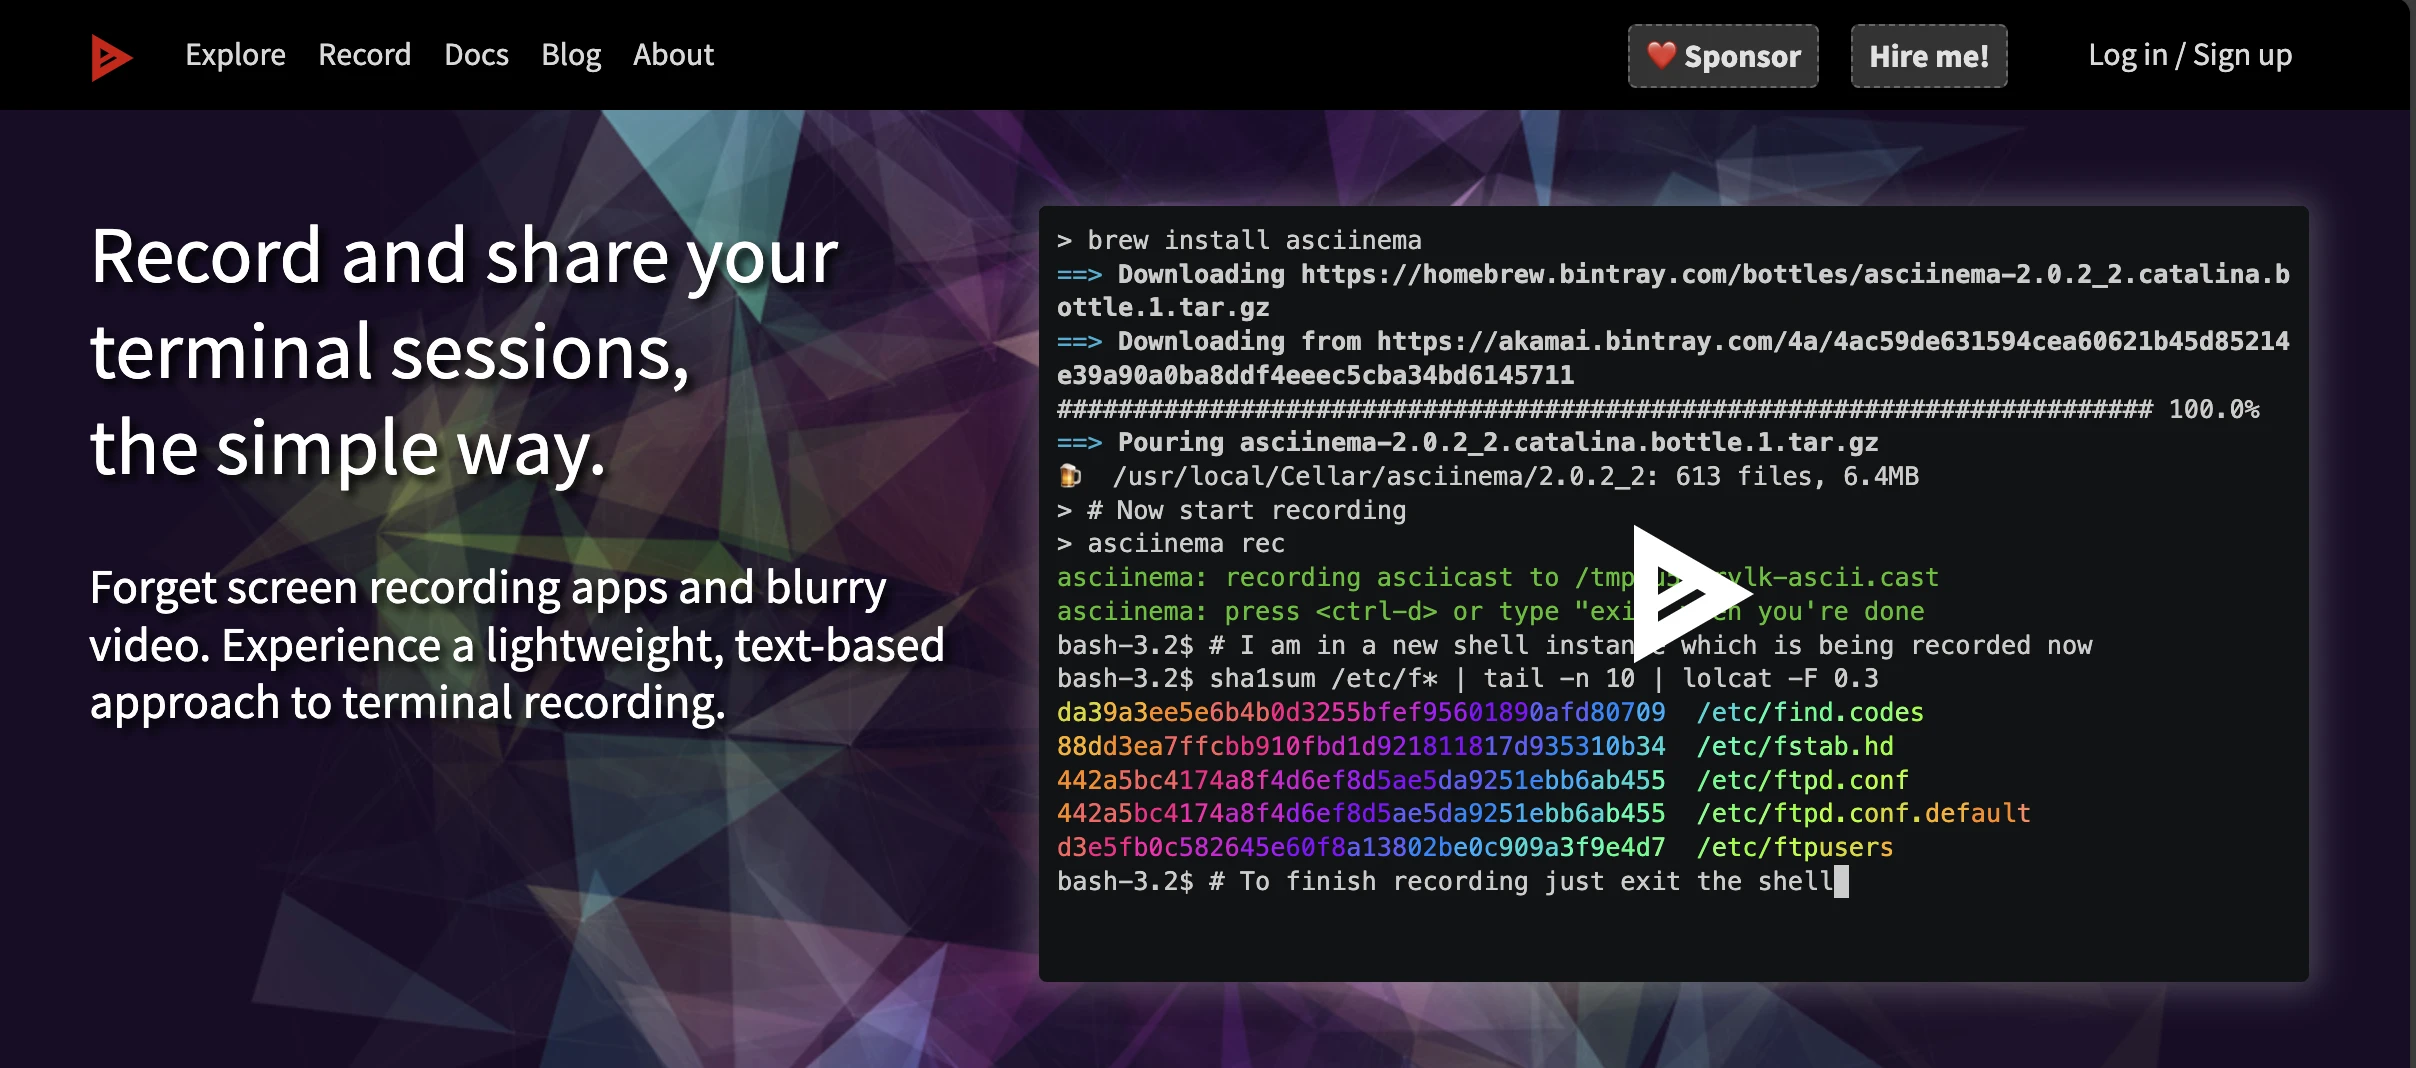Viewport: 2416px width, 1068px height.
Task: Click the 'asciinema rec' command line
Action: tap(1171, 544)
